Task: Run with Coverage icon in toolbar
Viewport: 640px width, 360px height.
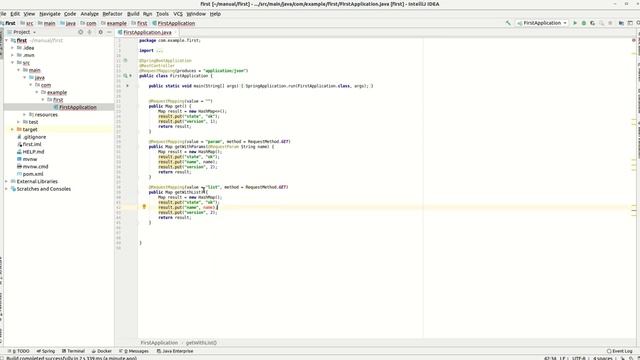Action: point(593,23)
